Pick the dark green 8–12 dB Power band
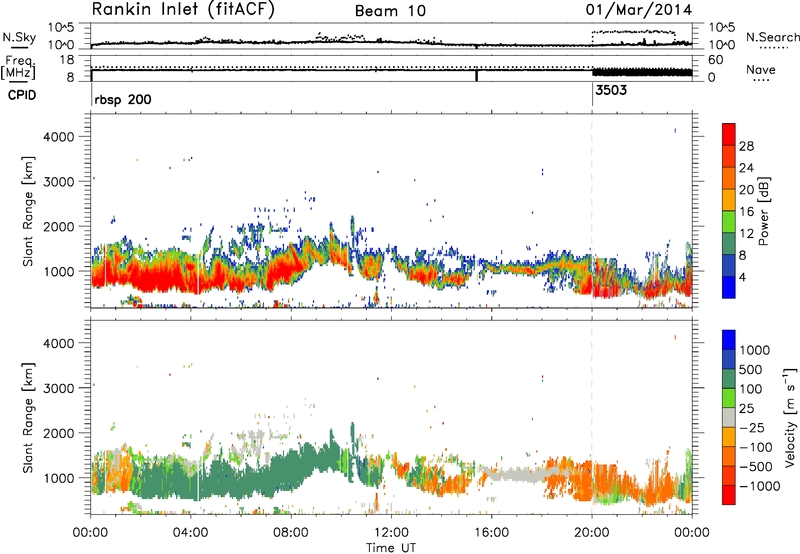 click(x=729, y=244)
